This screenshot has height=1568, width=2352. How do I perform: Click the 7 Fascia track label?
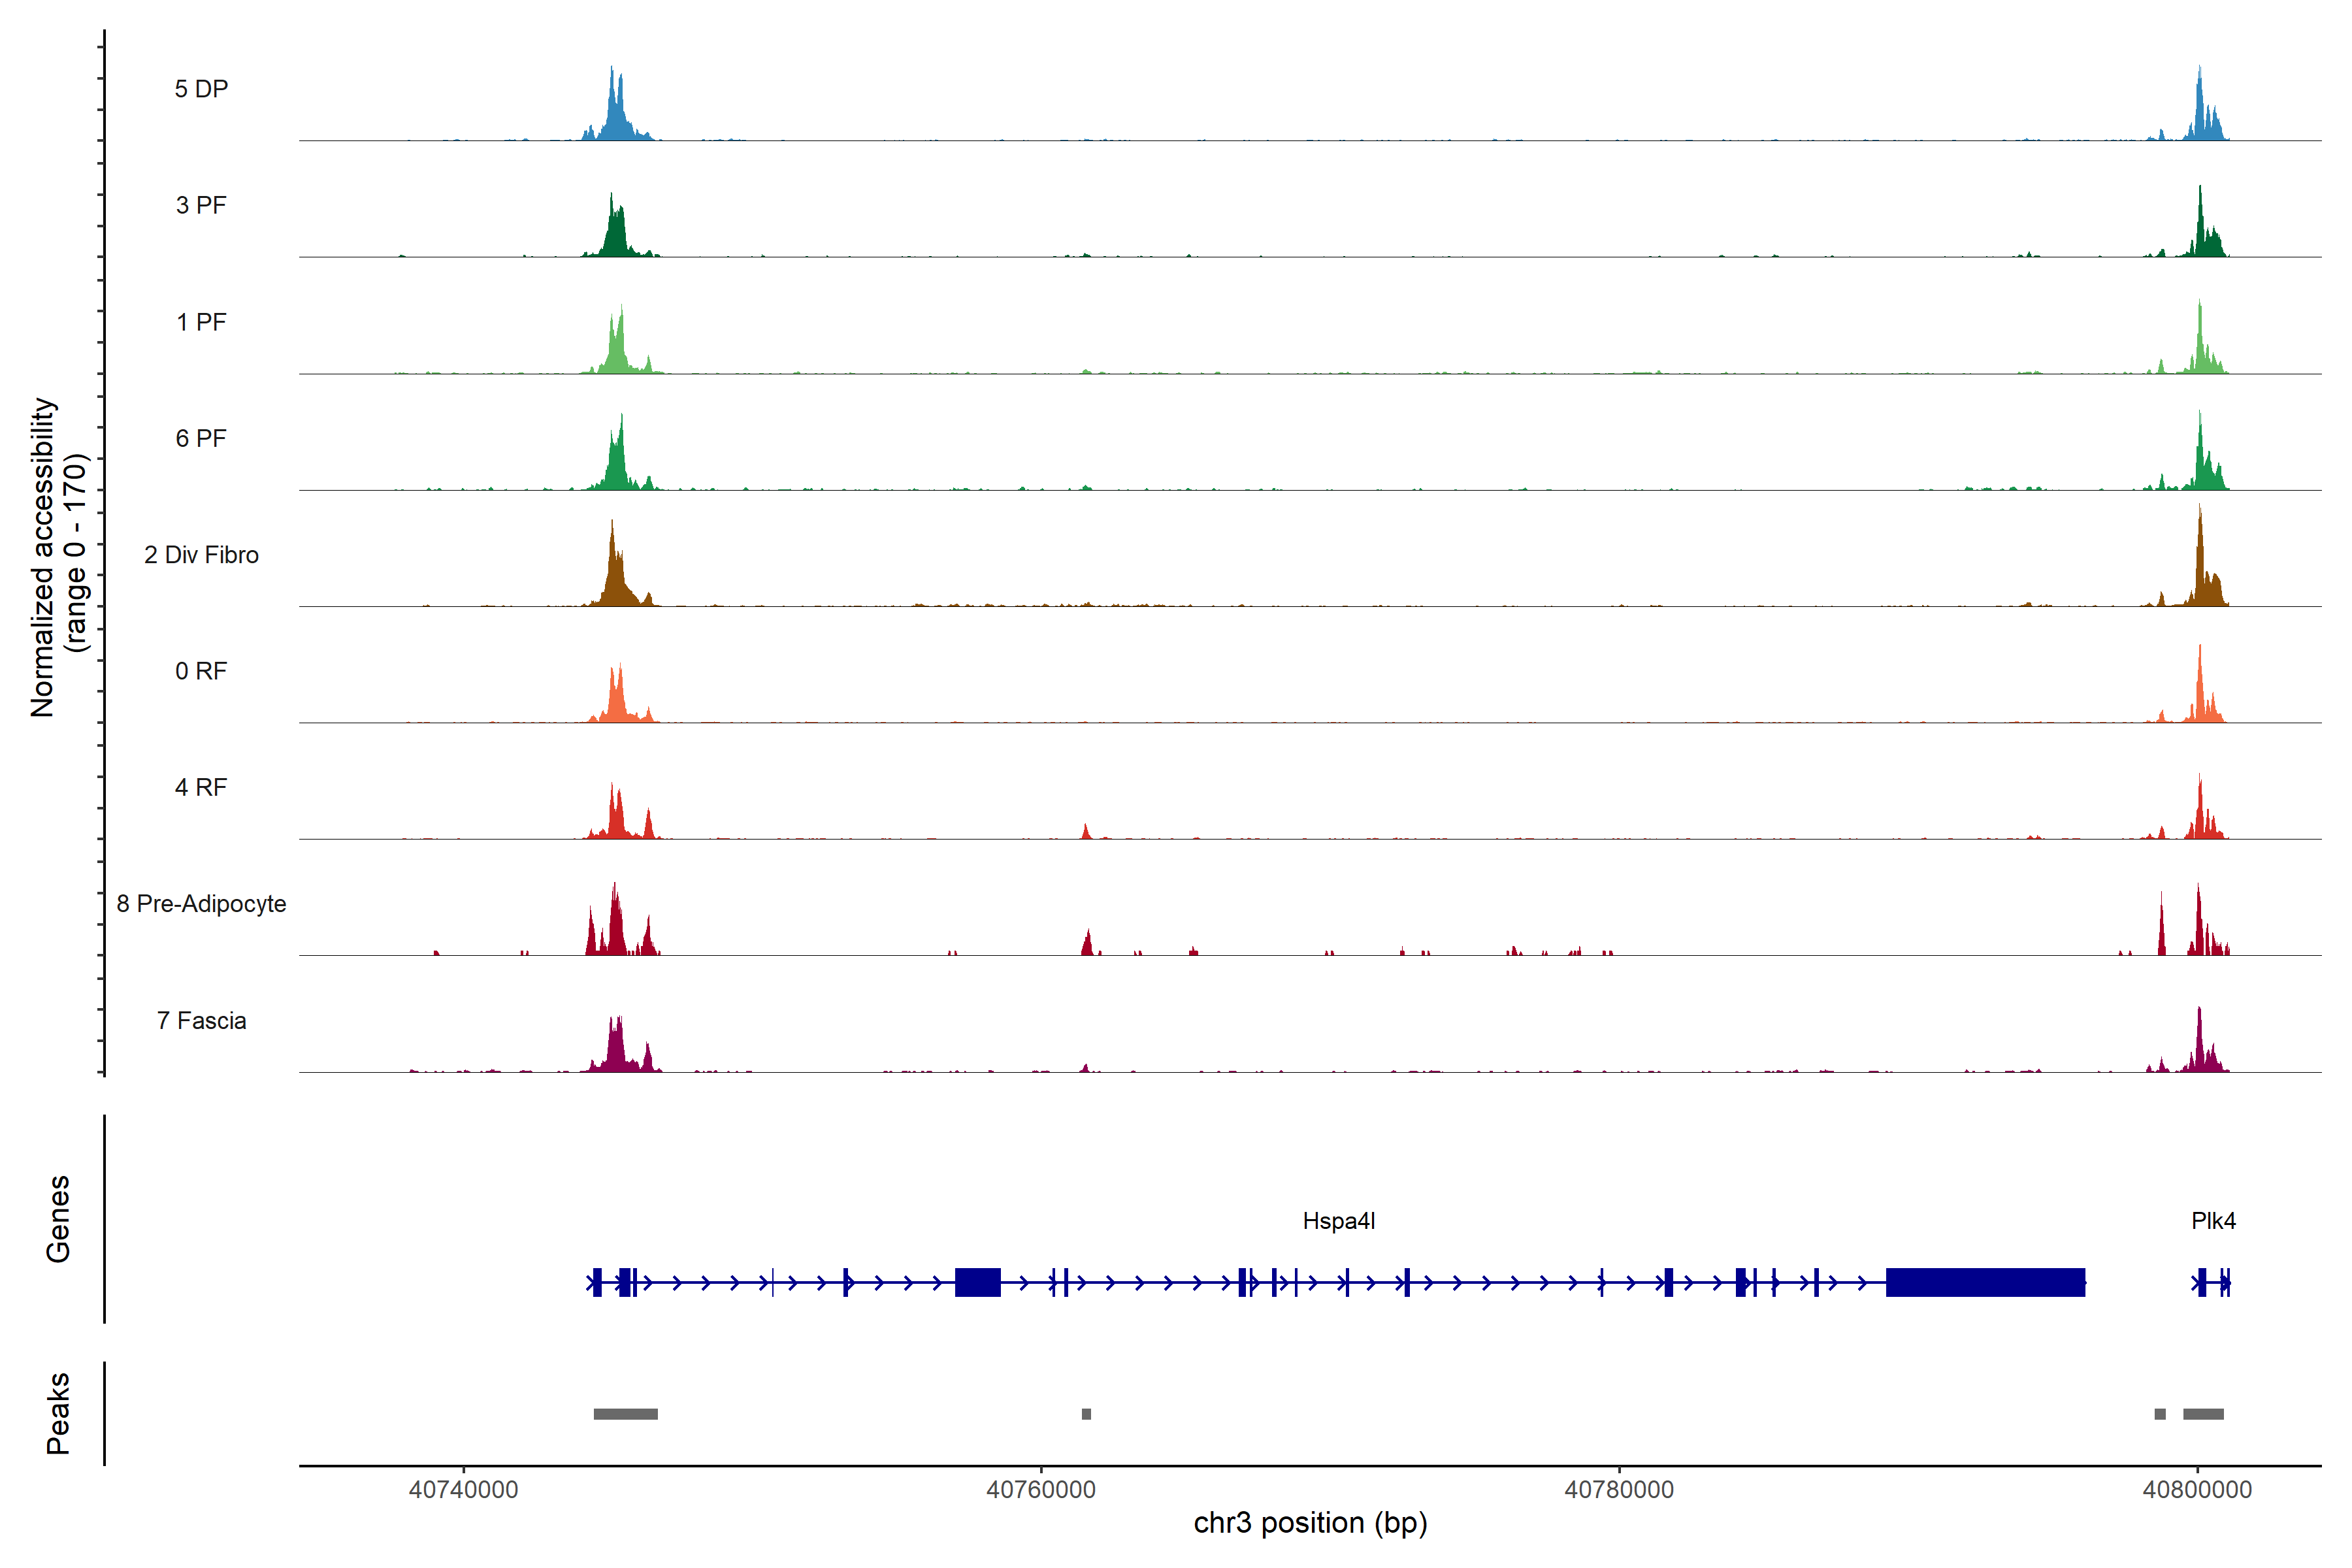[x=201, y=1021]
